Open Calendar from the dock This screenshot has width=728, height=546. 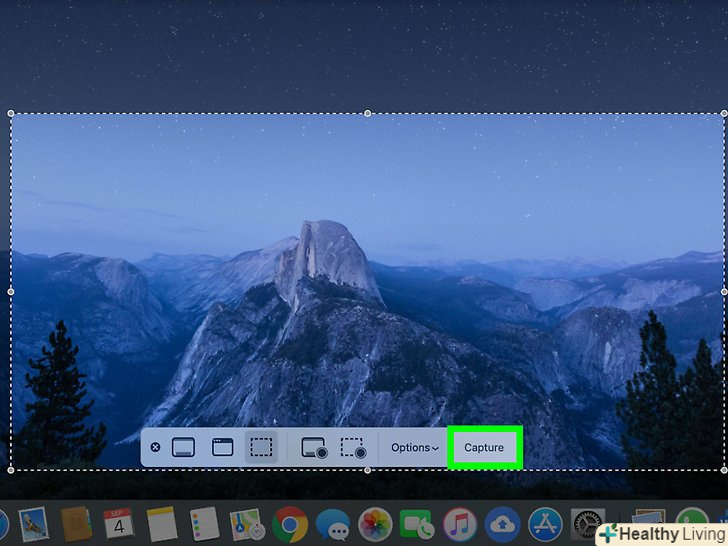118,524
